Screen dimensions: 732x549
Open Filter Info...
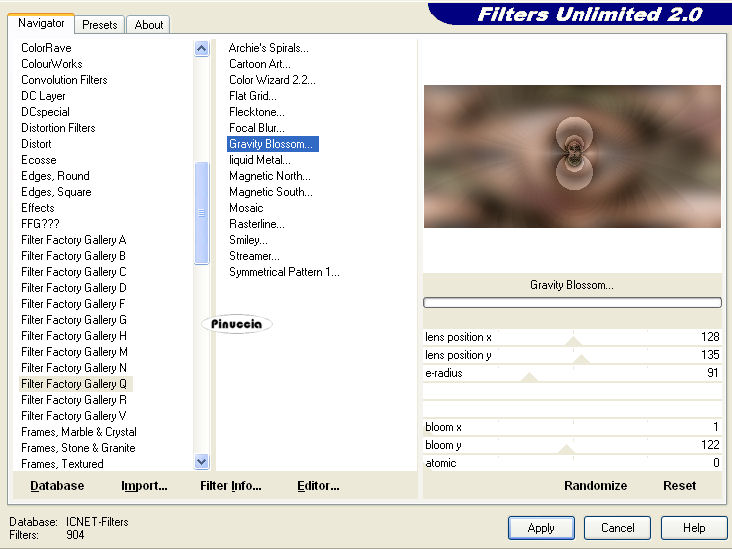[x=231, y=486]
